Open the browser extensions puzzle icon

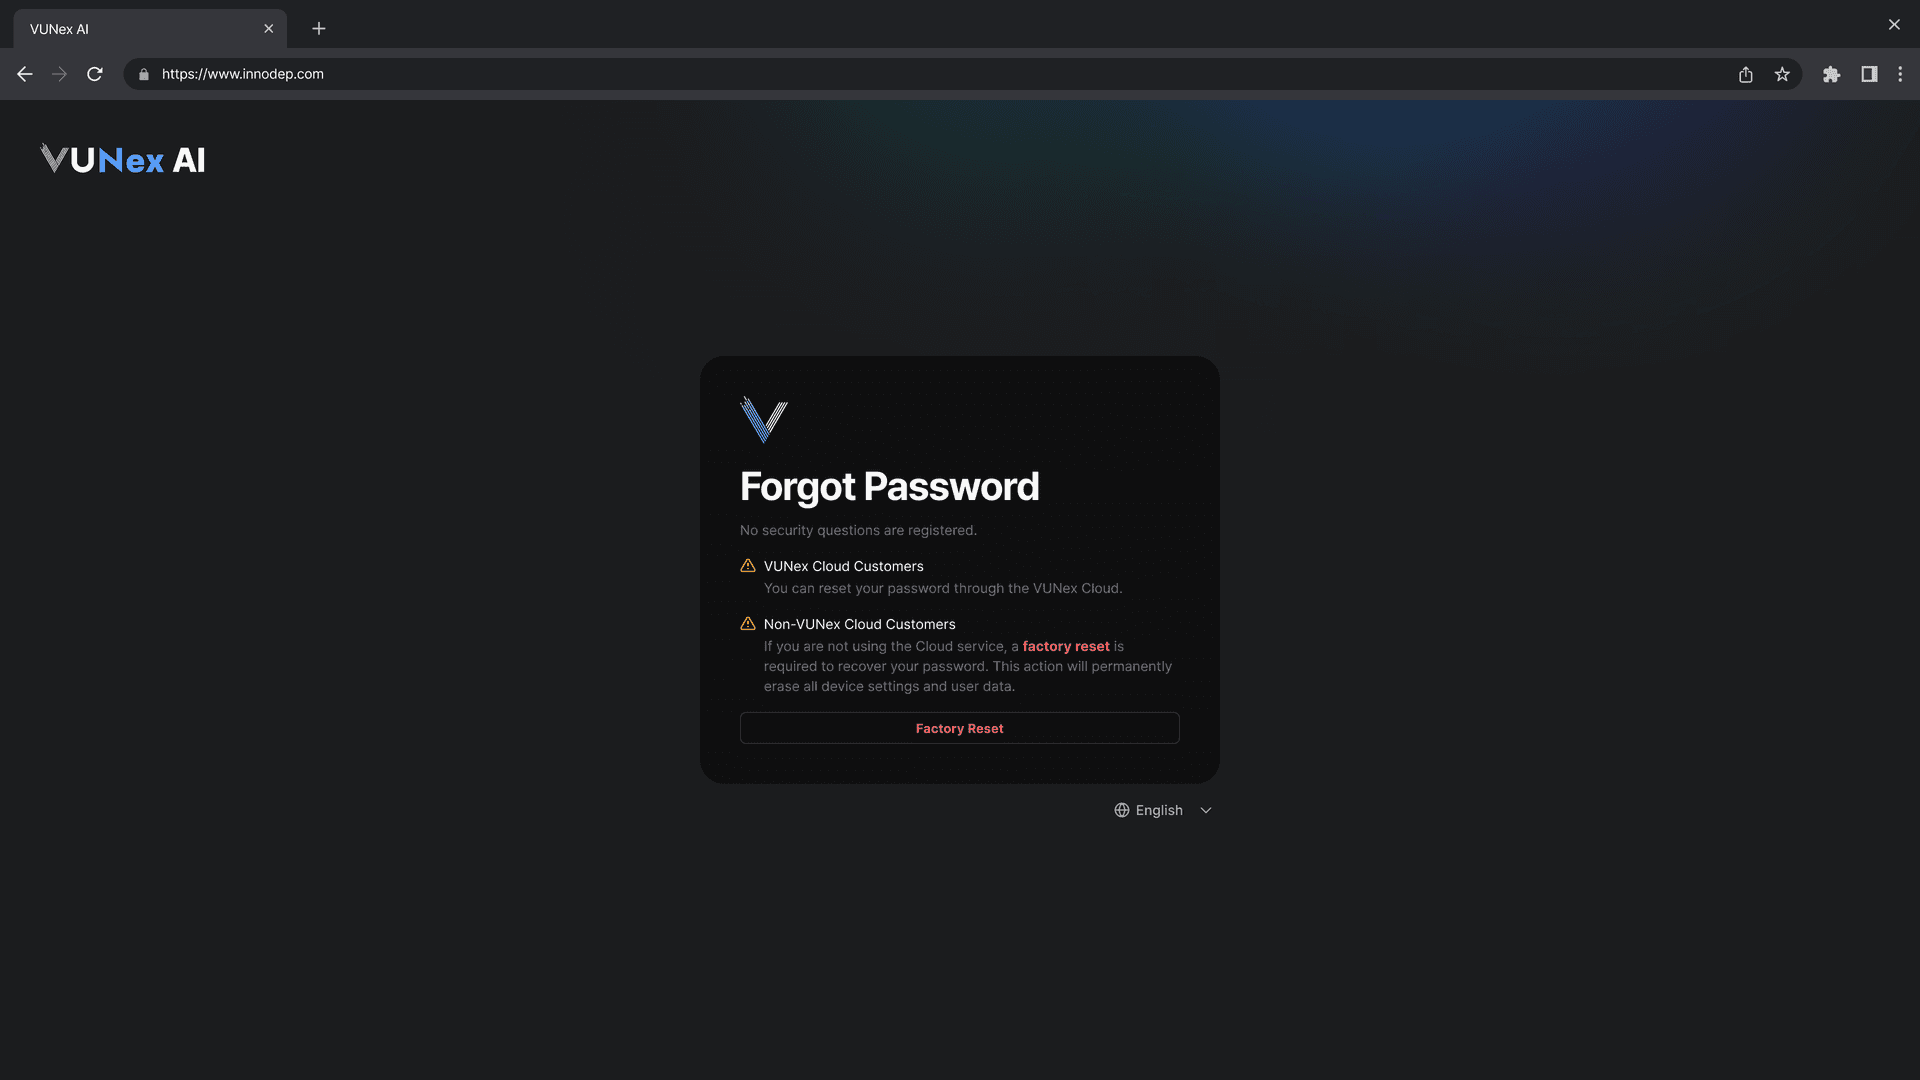pyautogui.click(x=1831, y=74)
